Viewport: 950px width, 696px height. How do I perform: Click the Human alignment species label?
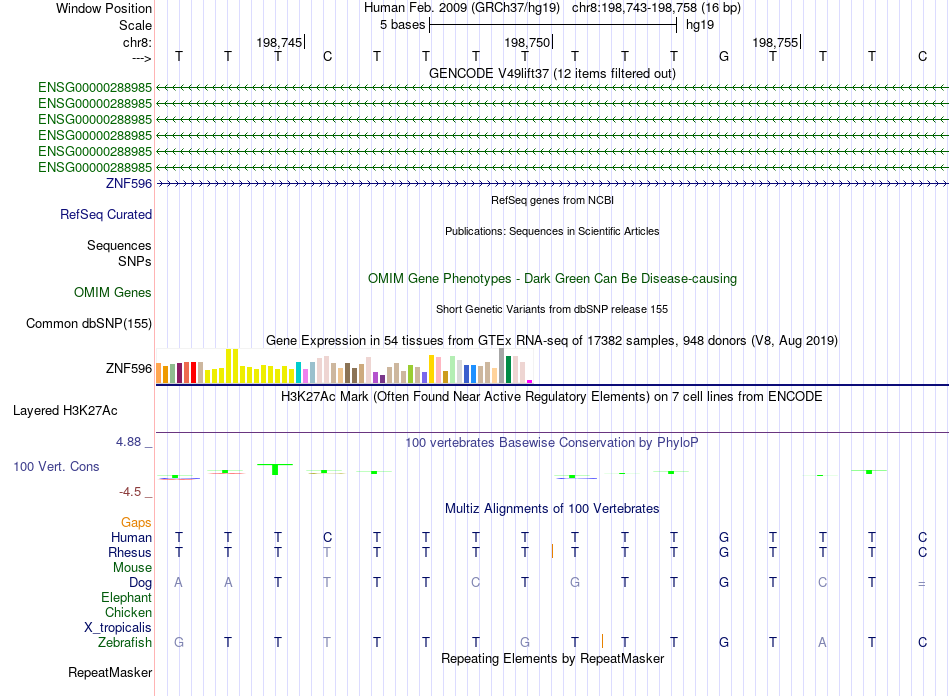click(x=131, y=537)
